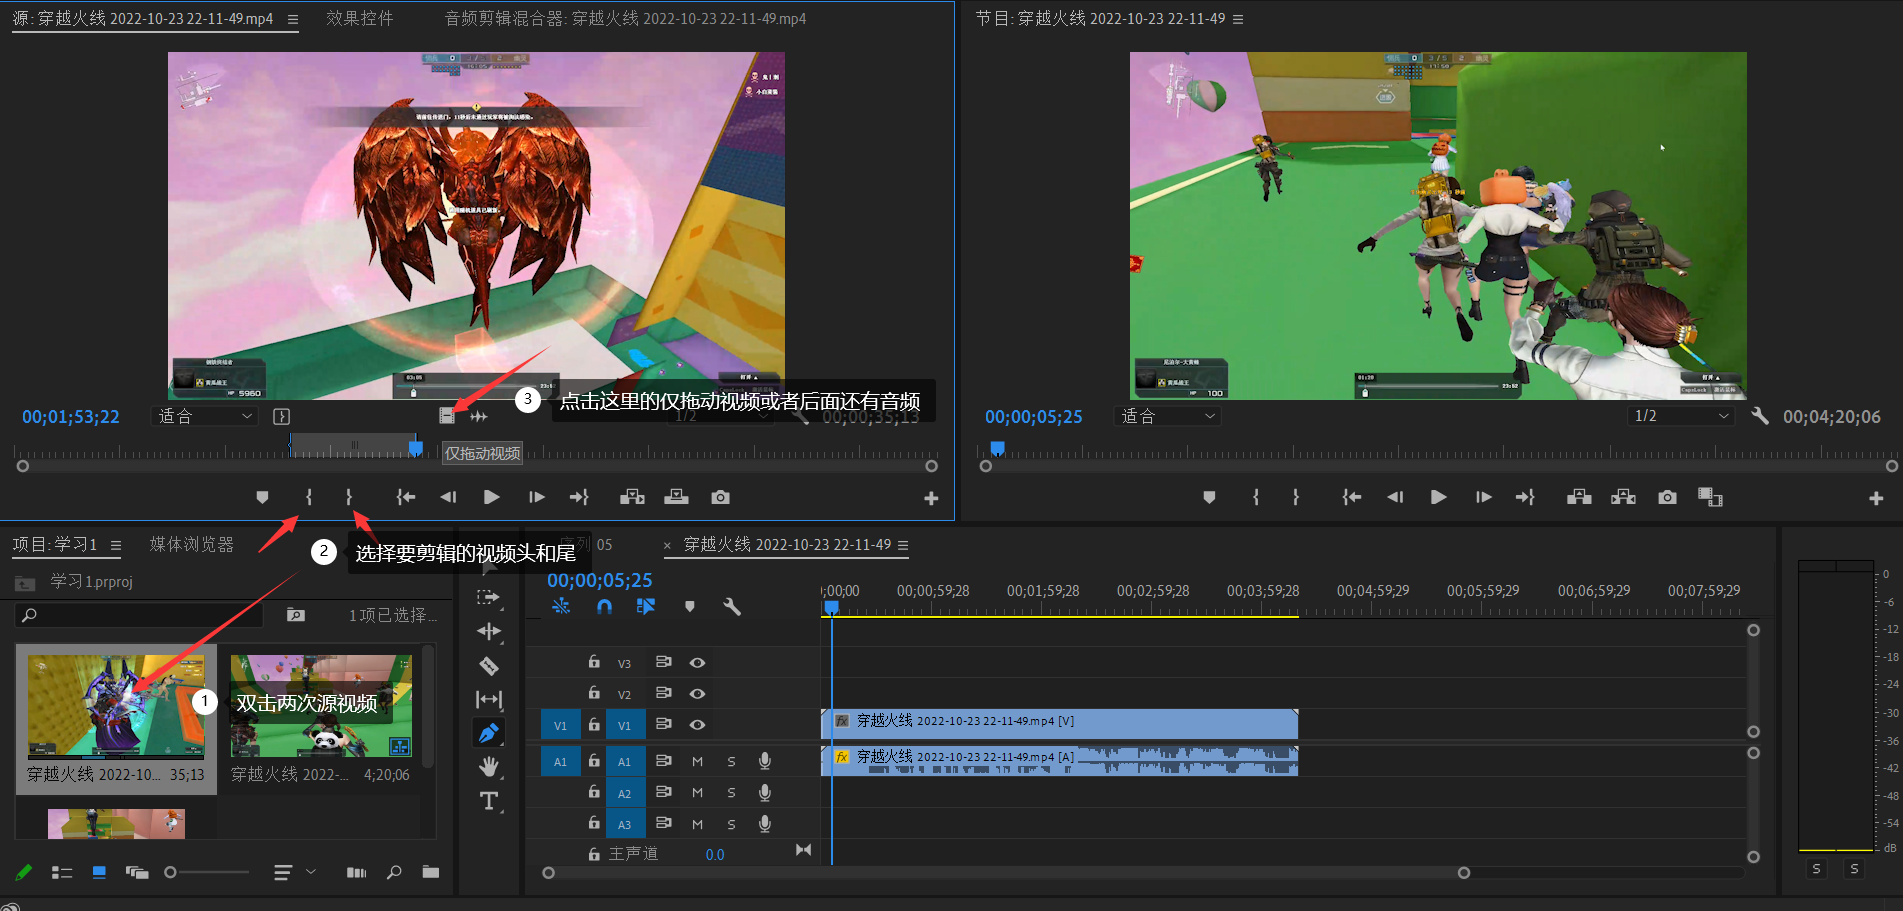The height and width of the screenshot is (911, 1903).
Task: Open Program monitor 1/2 playback resolution dropdown
Action: 1680,416
